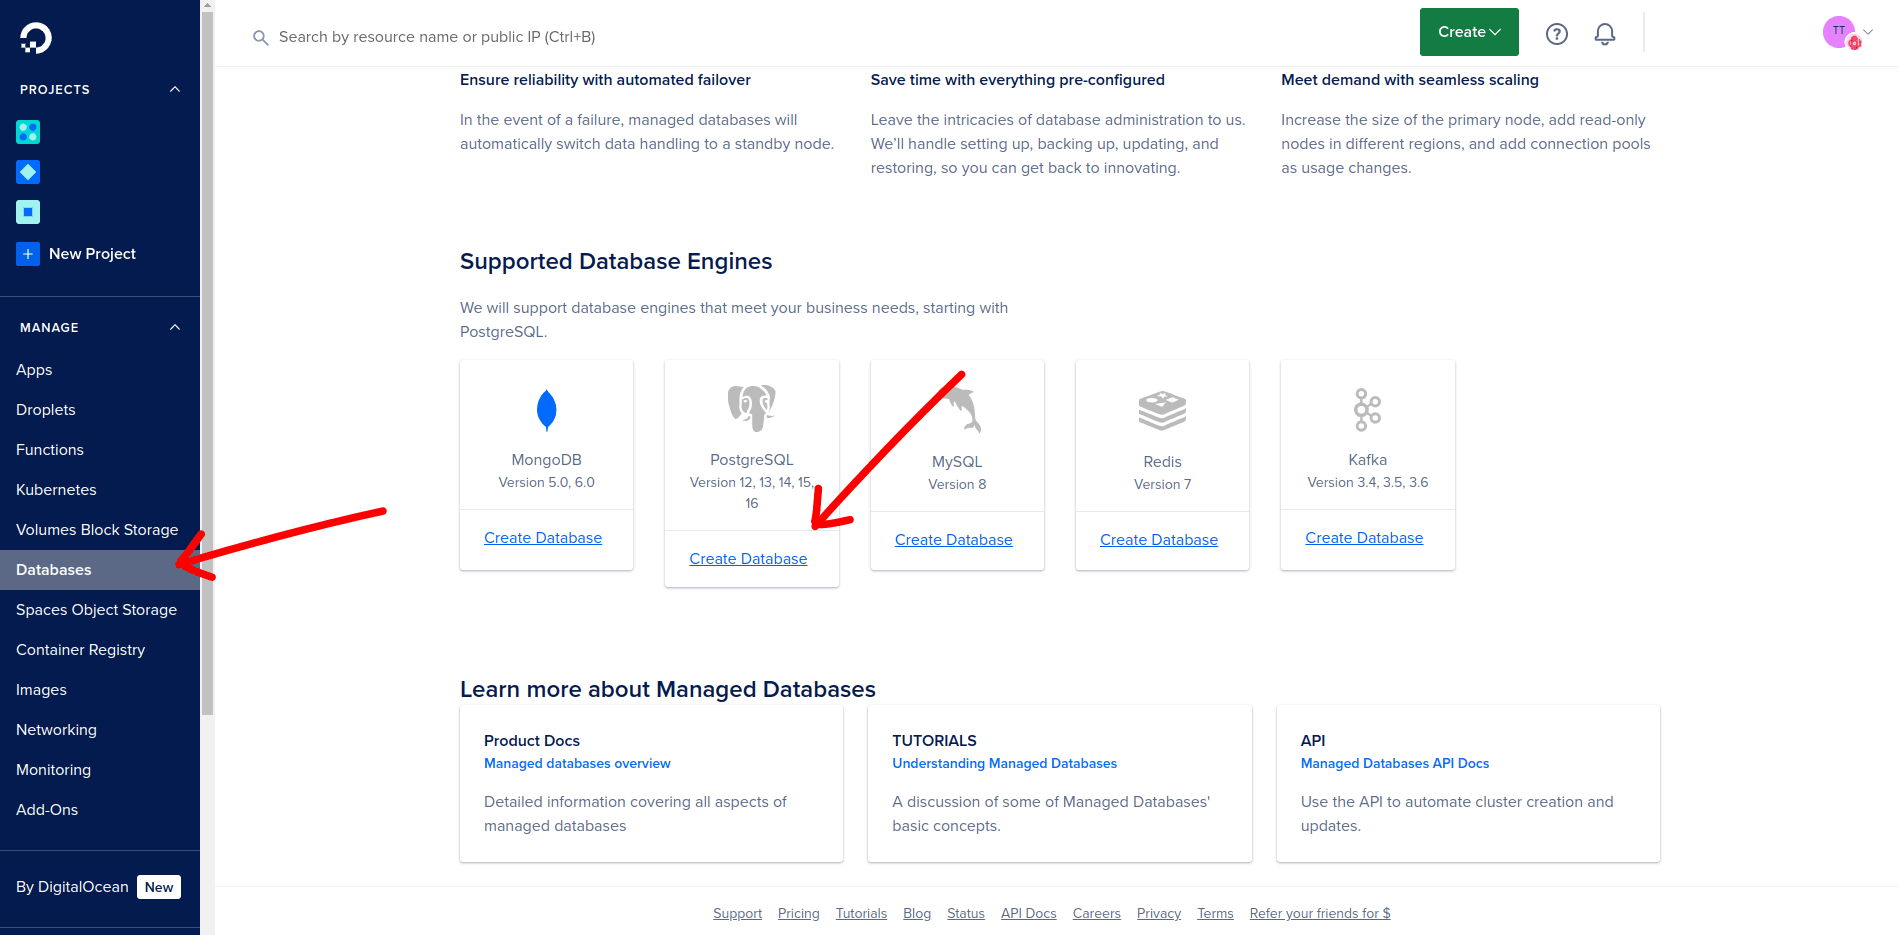
Task: Open the notifications bell icon
Action: [1604, 33]
